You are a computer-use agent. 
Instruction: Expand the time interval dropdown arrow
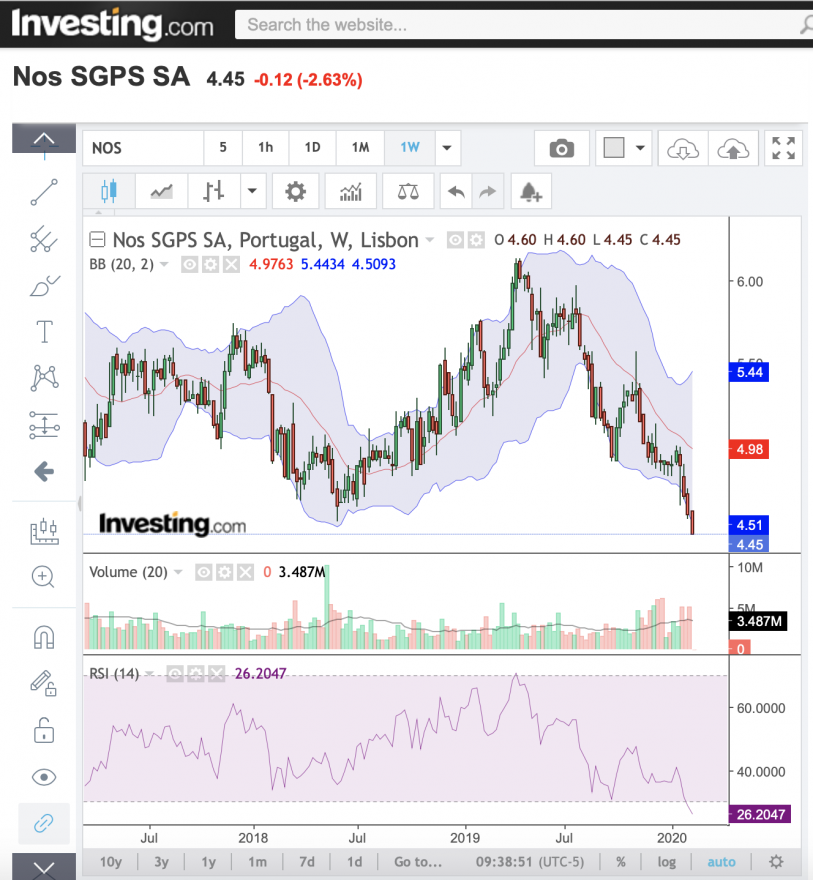point(447,148)
